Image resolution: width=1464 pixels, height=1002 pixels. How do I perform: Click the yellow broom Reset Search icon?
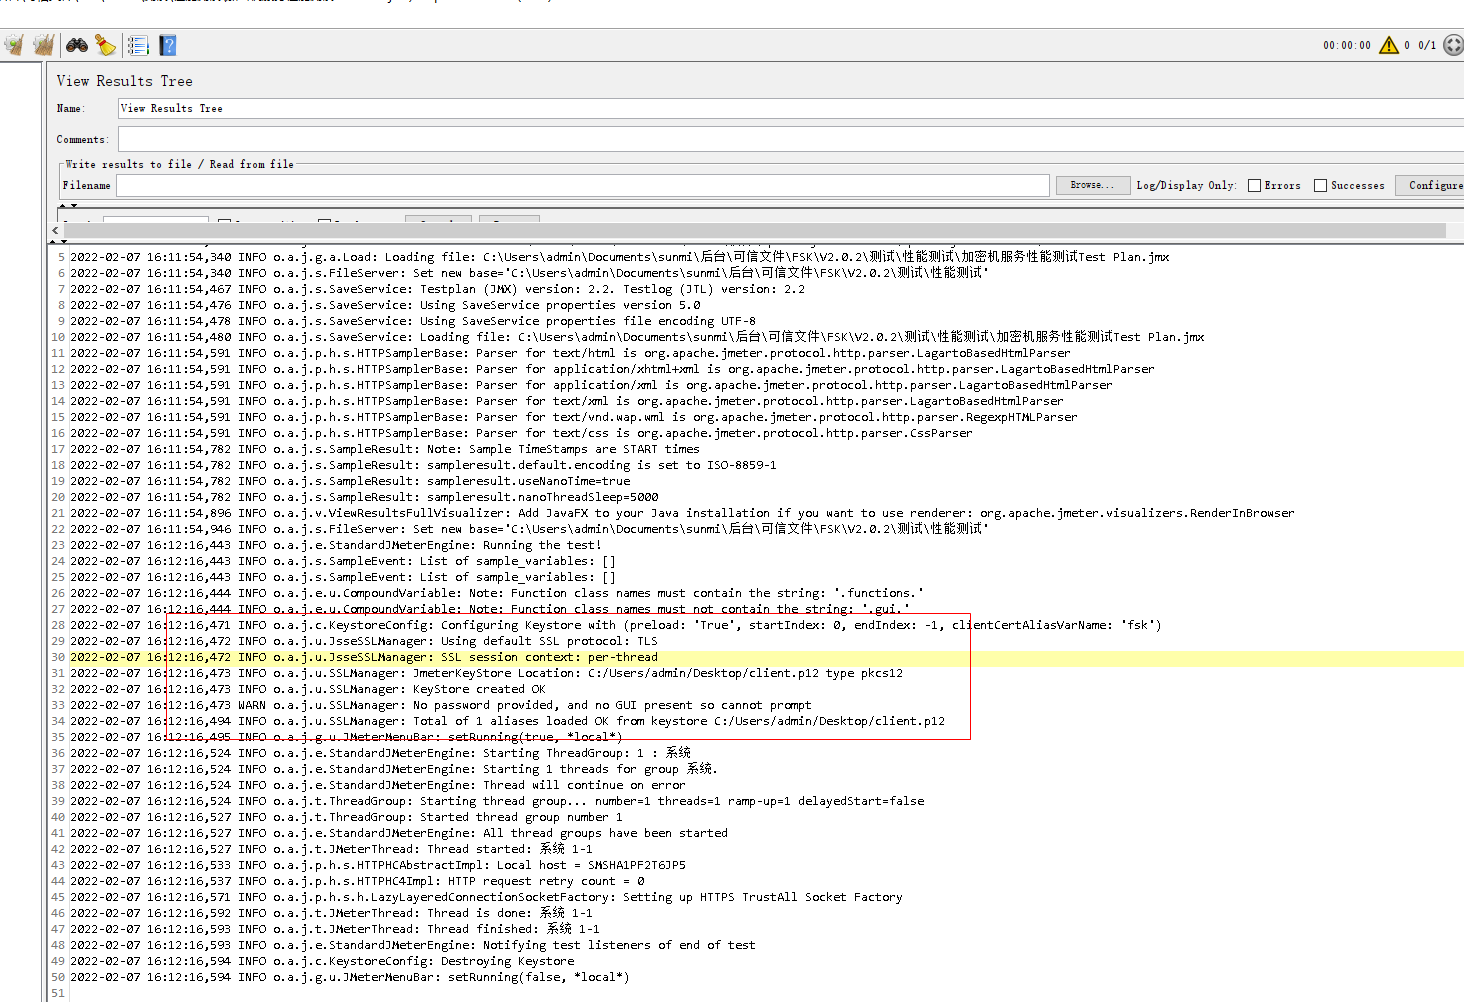pos(105,45)
